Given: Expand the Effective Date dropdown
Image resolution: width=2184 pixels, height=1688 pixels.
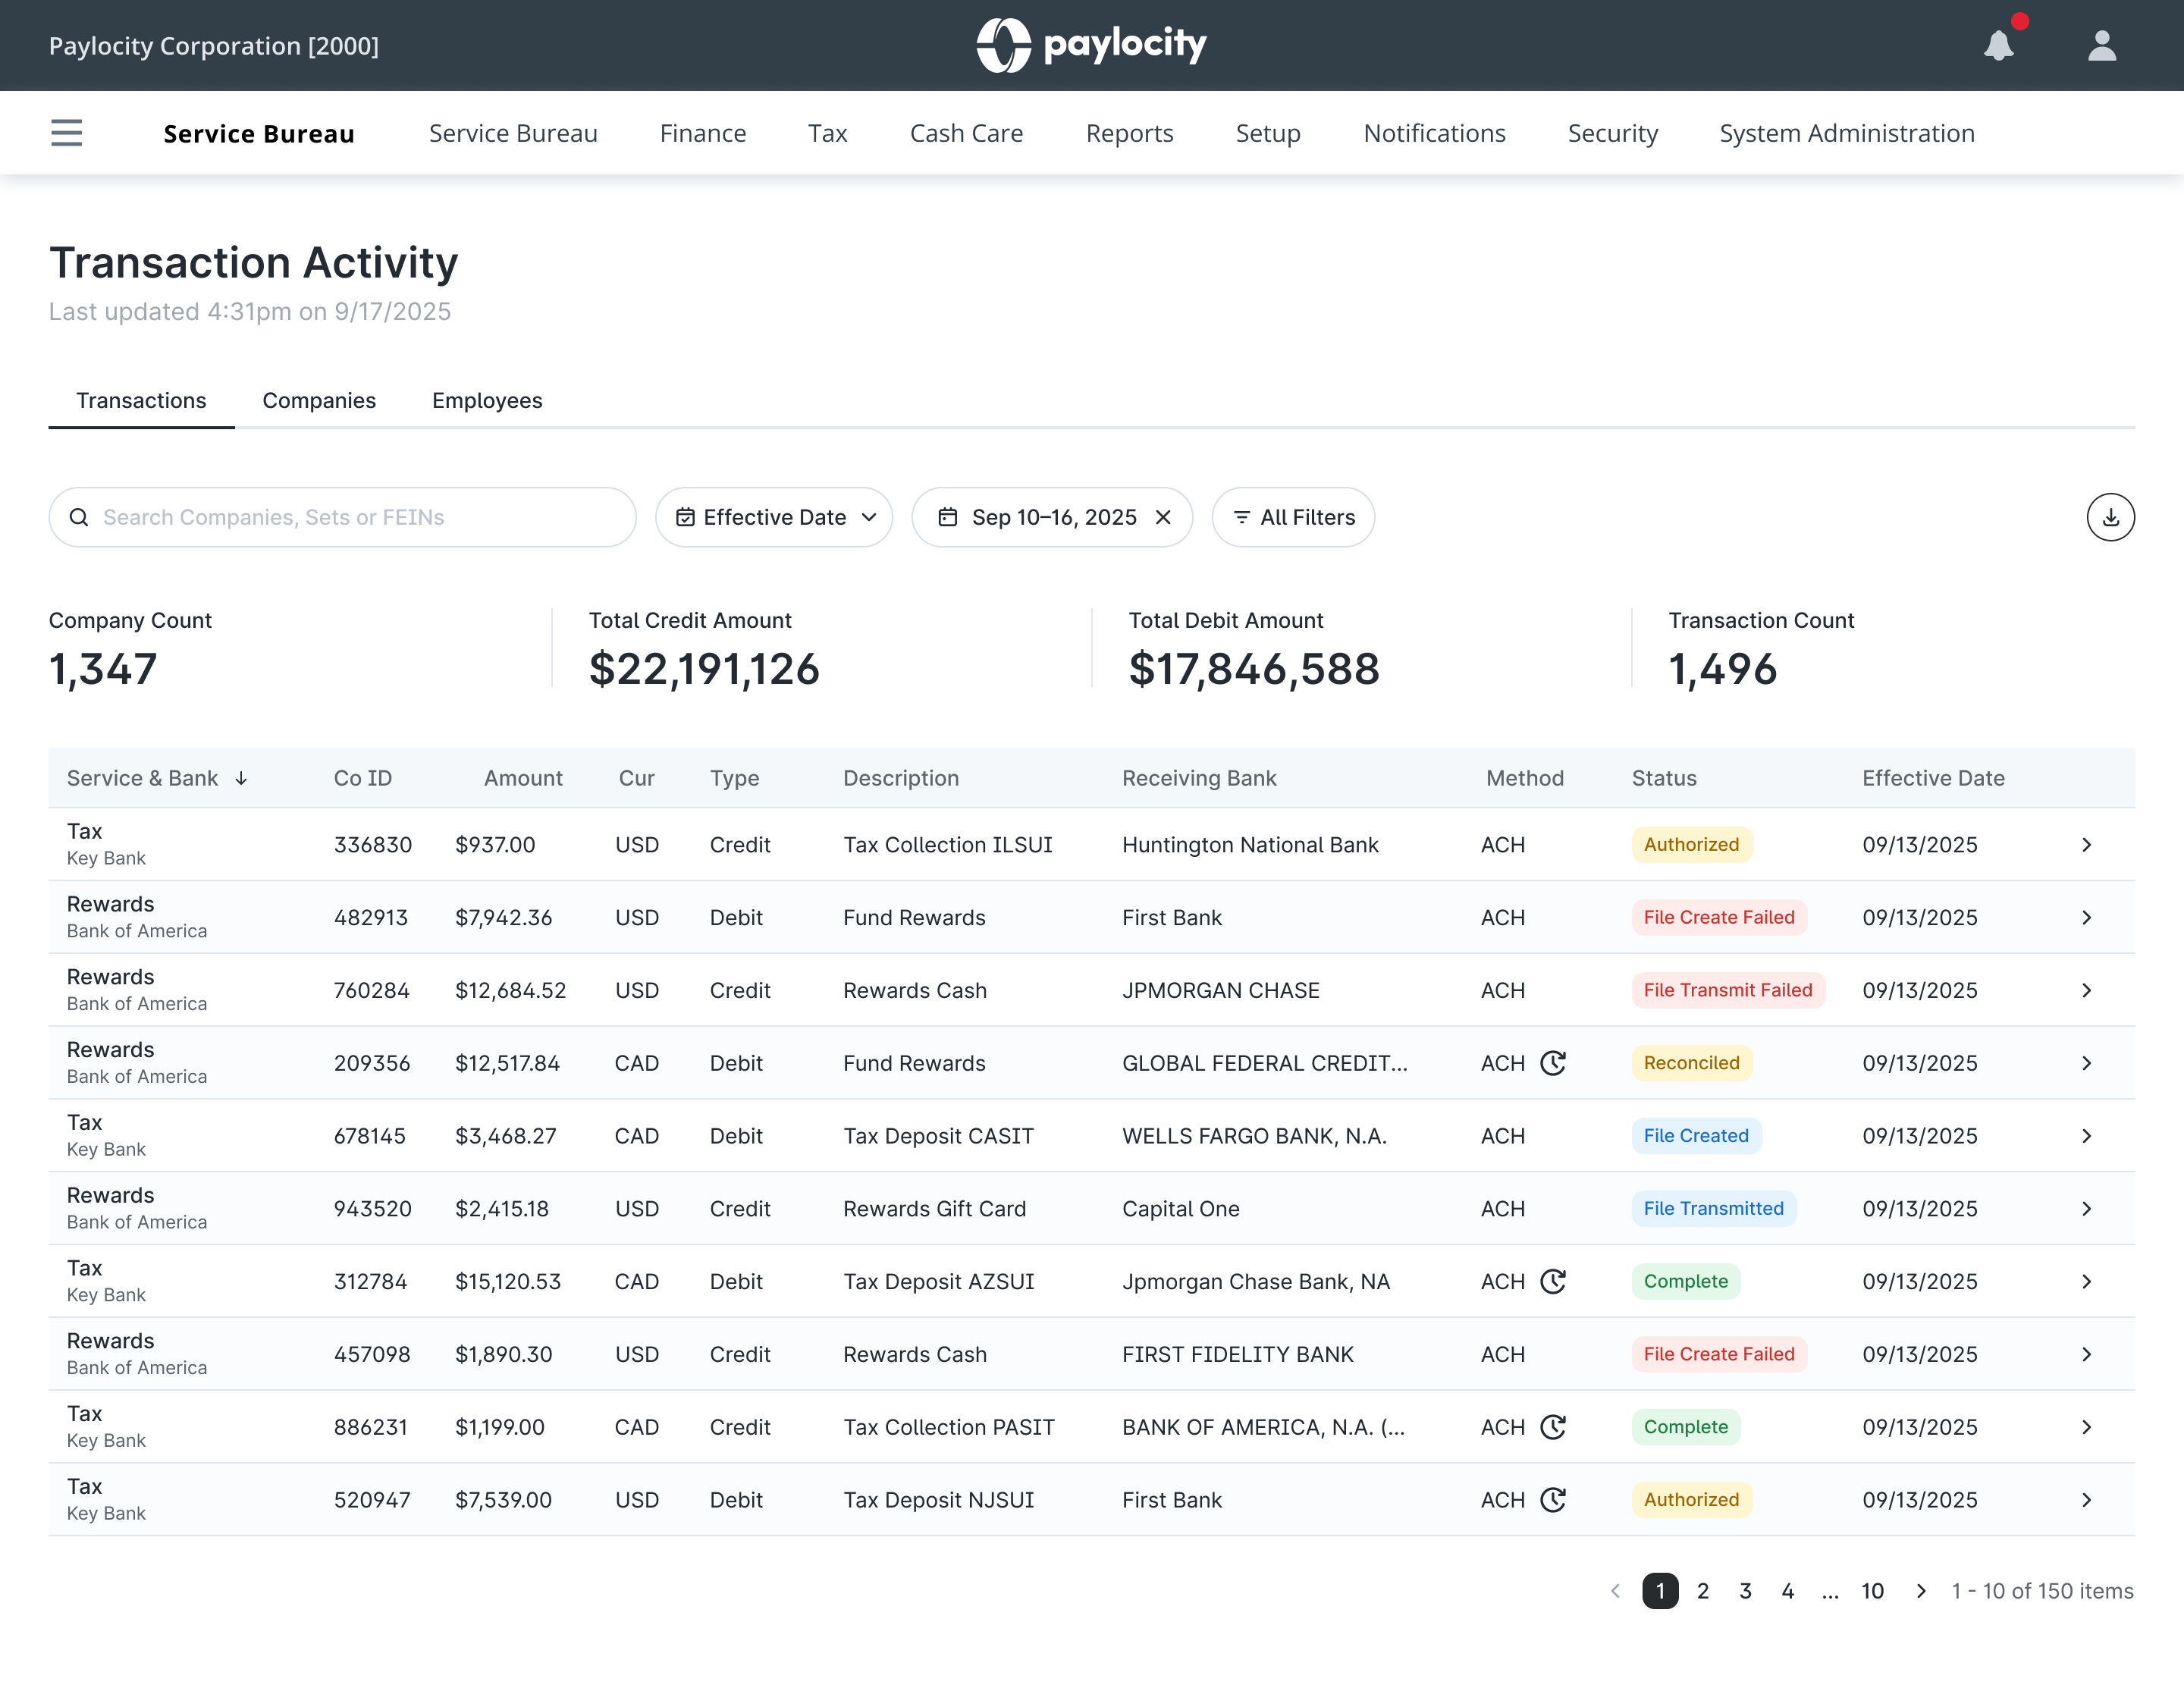Looking at the screenshot, I should [x=774, y=517].
